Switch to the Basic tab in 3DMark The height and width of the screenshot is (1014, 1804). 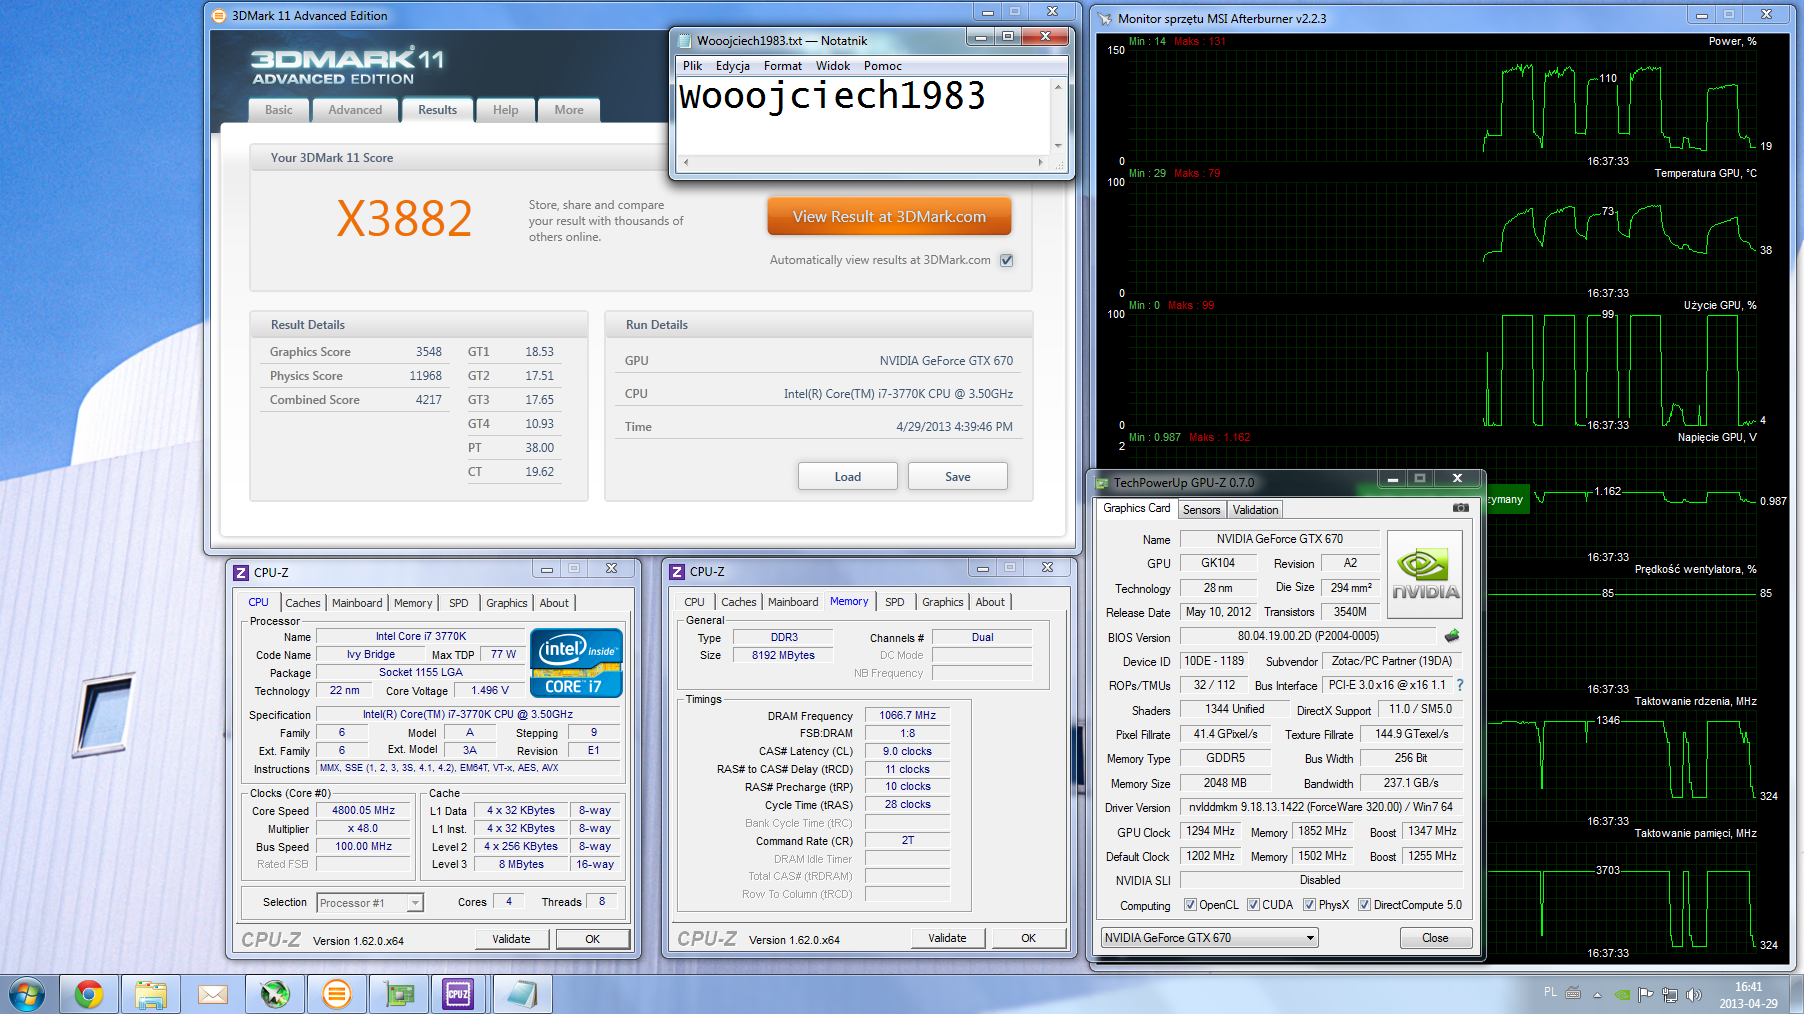coord(279,110)
